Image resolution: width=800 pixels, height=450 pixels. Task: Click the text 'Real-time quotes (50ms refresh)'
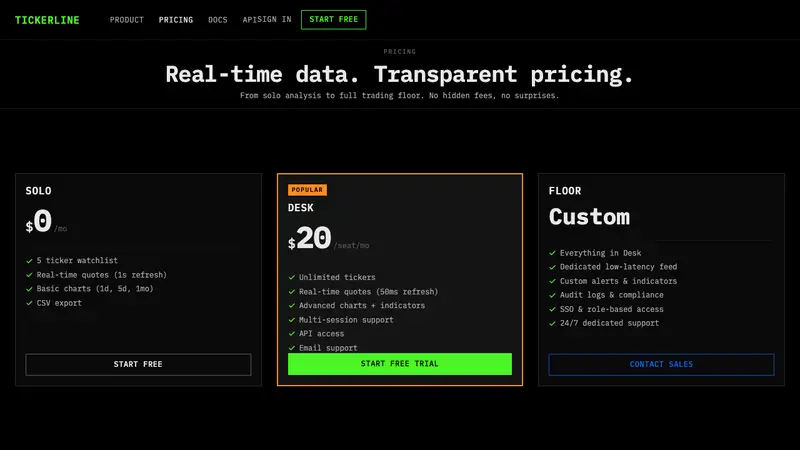pyautogui.click(x=368, y=292)
